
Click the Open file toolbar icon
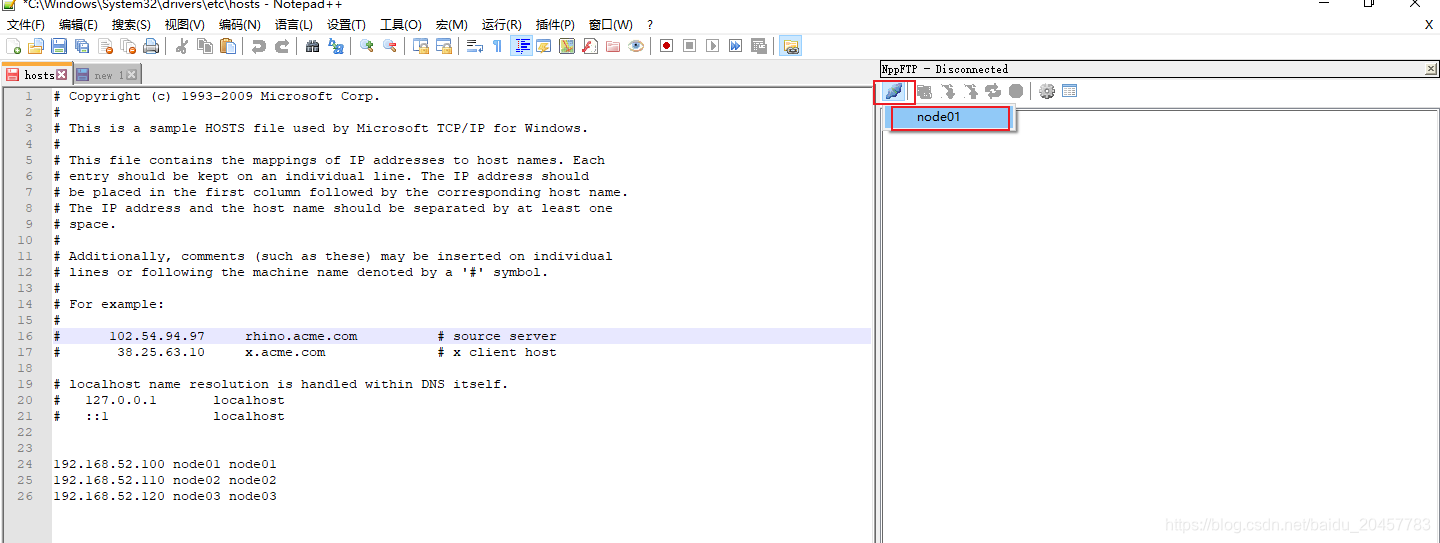point(36,46)
